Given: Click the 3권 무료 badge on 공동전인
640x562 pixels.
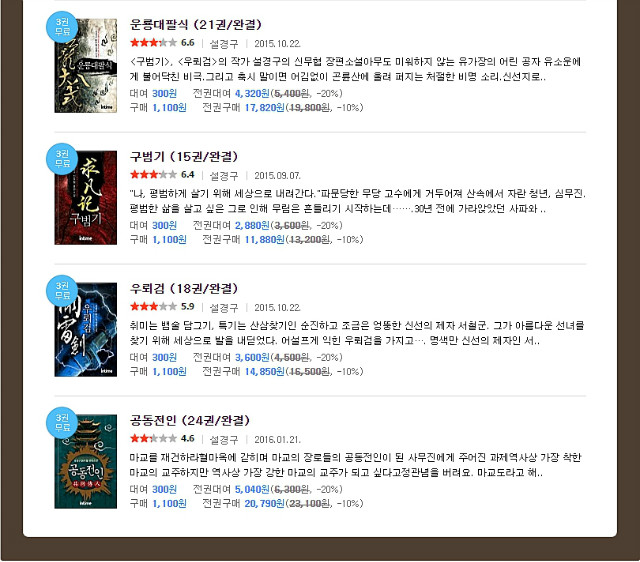Looking at the screenshot, I should [62, 423].
